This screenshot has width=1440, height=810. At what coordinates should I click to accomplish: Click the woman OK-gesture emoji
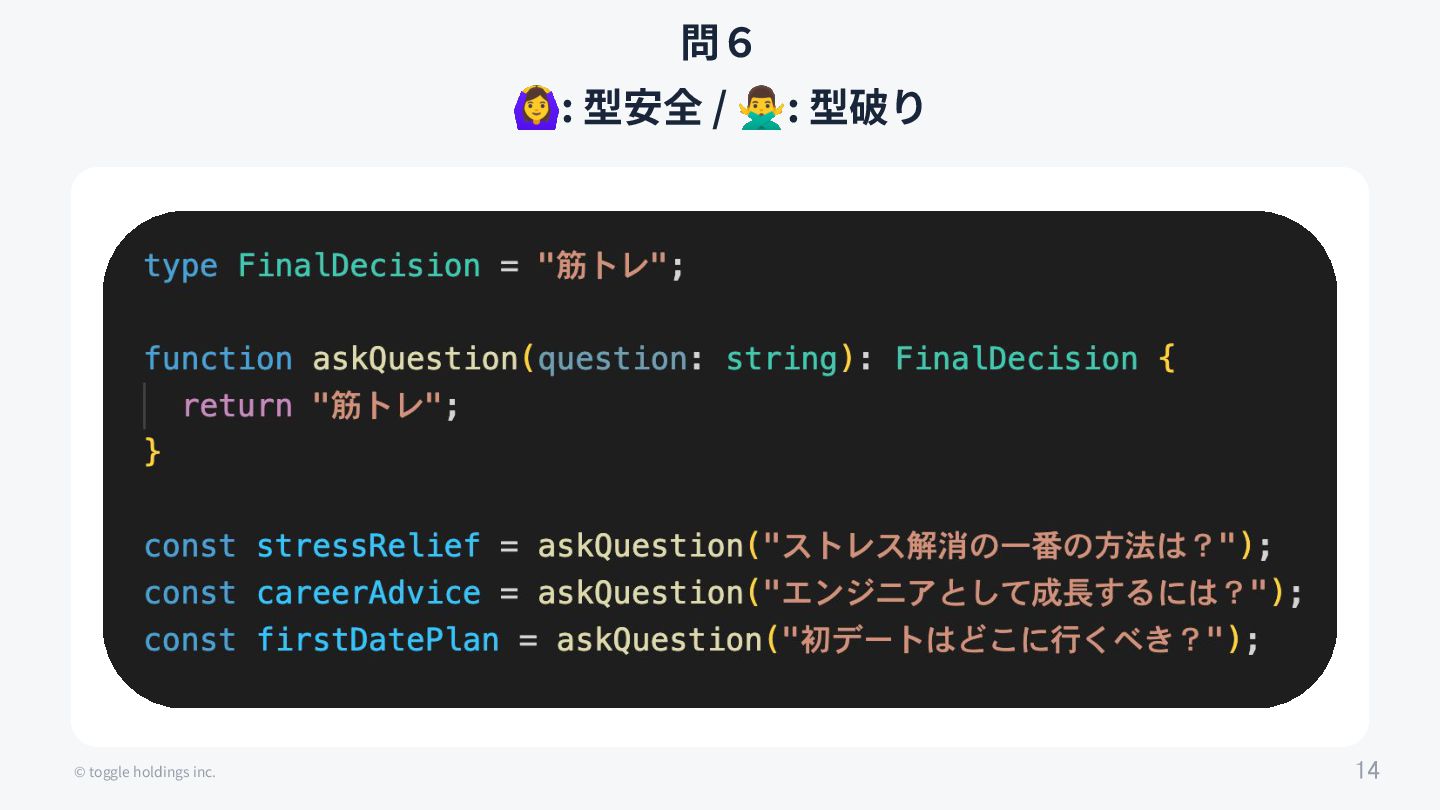(x=534, y=108)
